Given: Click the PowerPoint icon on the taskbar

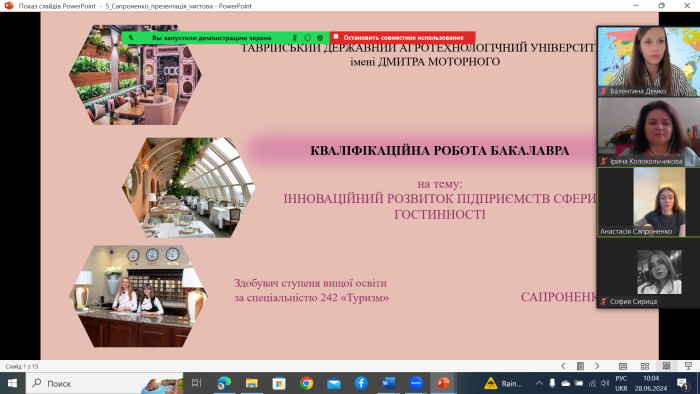Looking at the screenshot, I should [443, 383].
